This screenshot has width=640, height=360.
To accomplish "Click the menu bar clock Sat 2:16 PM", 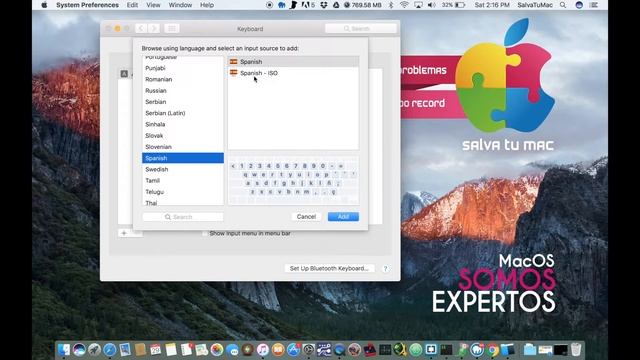I will coord(492,5).
